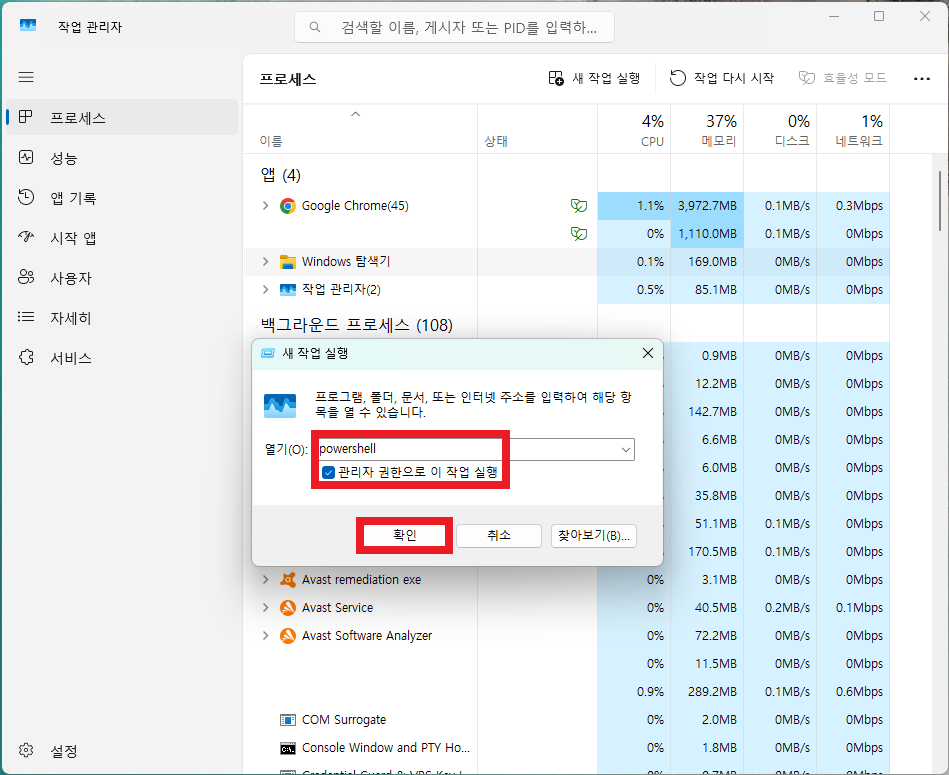The height and width of the screenshot is (775, 949).
Task: Go to Processes (프로세스) sidebar tab
Action: (x=122, y=117)
